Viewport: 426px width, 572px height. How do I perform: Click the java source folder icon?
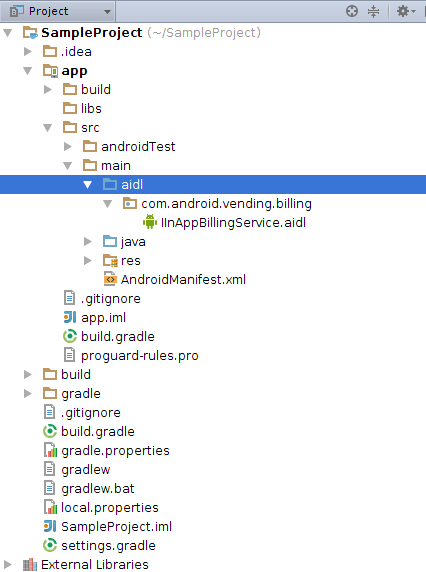point(110,241)
